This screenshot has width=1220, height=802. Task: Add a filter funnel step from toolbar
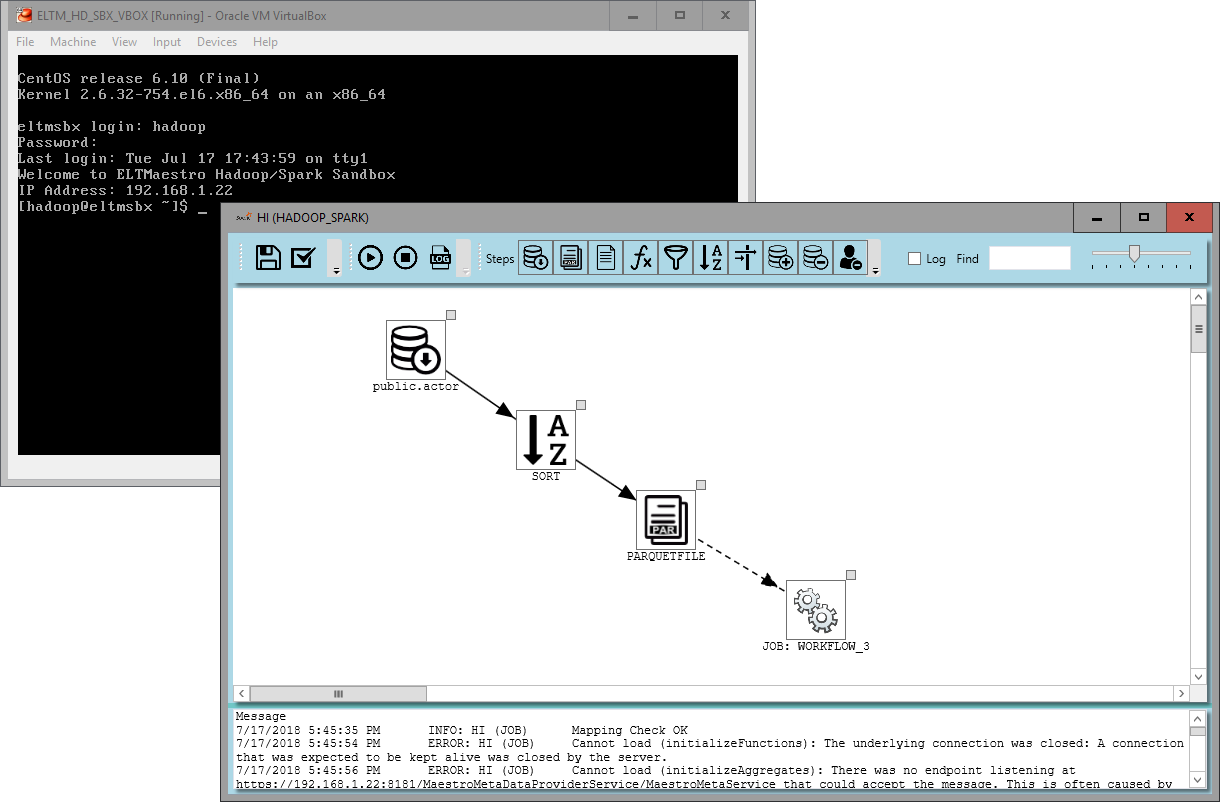pyautogui.click(x=676, y=258)
